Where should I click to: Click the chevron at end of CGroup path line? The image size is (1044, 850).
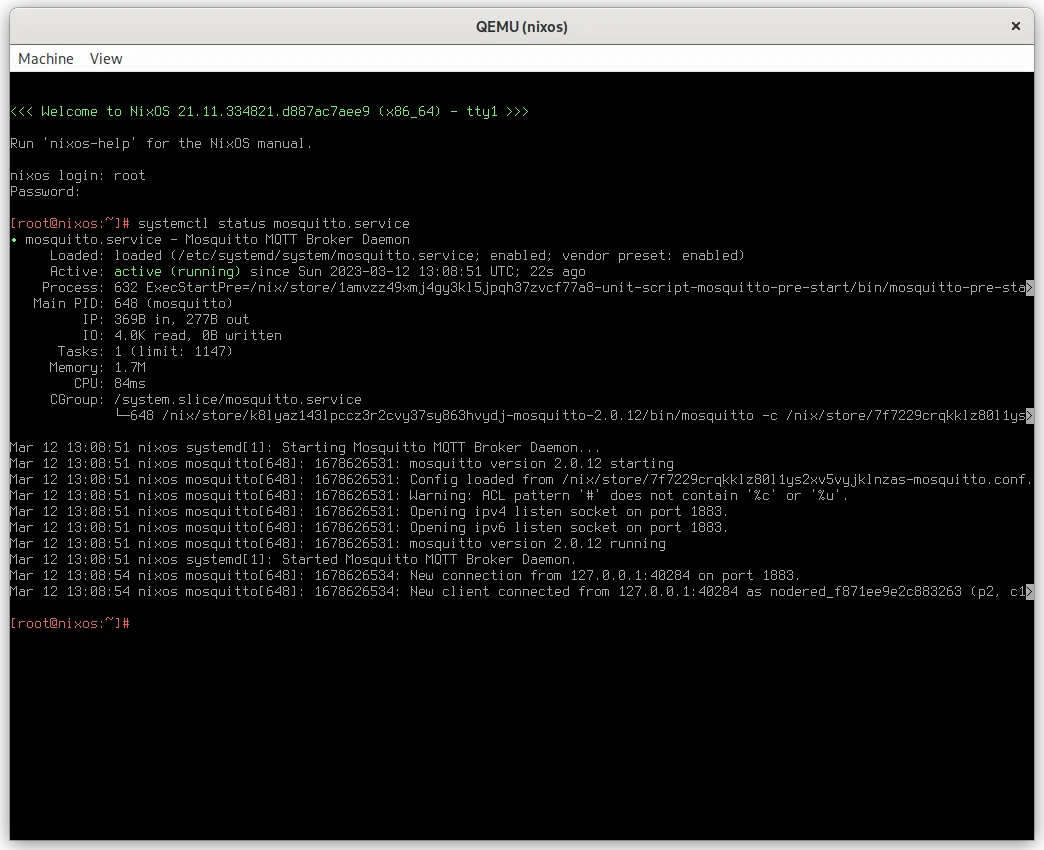(1029, 415)
